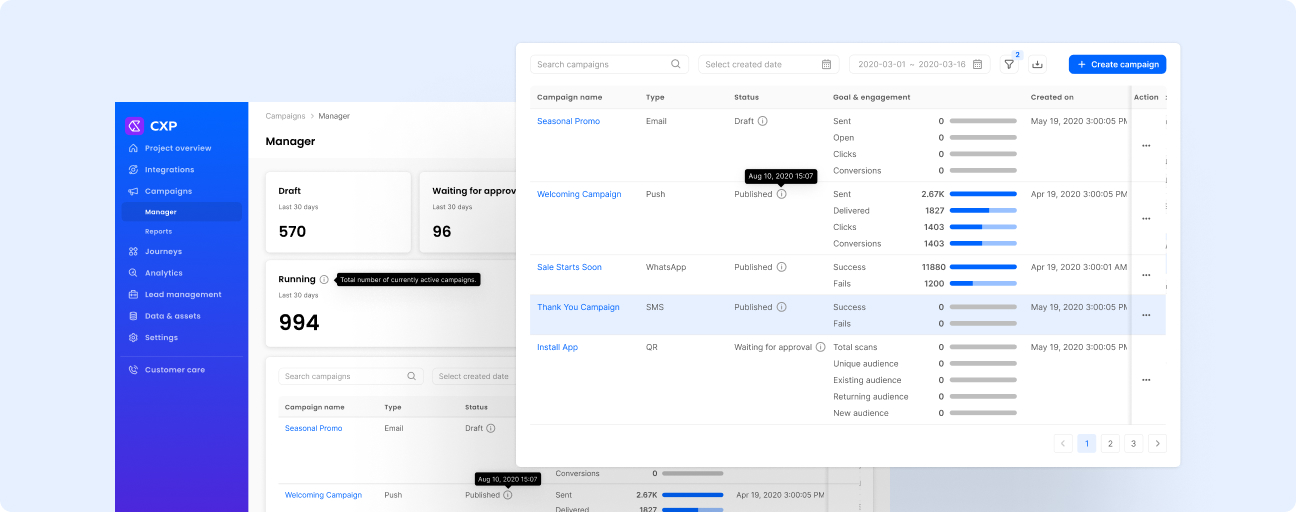The width and height of the screenshot is (1296, 512).
Task: Click the Customer care phone icon
Action: (133, 370)
